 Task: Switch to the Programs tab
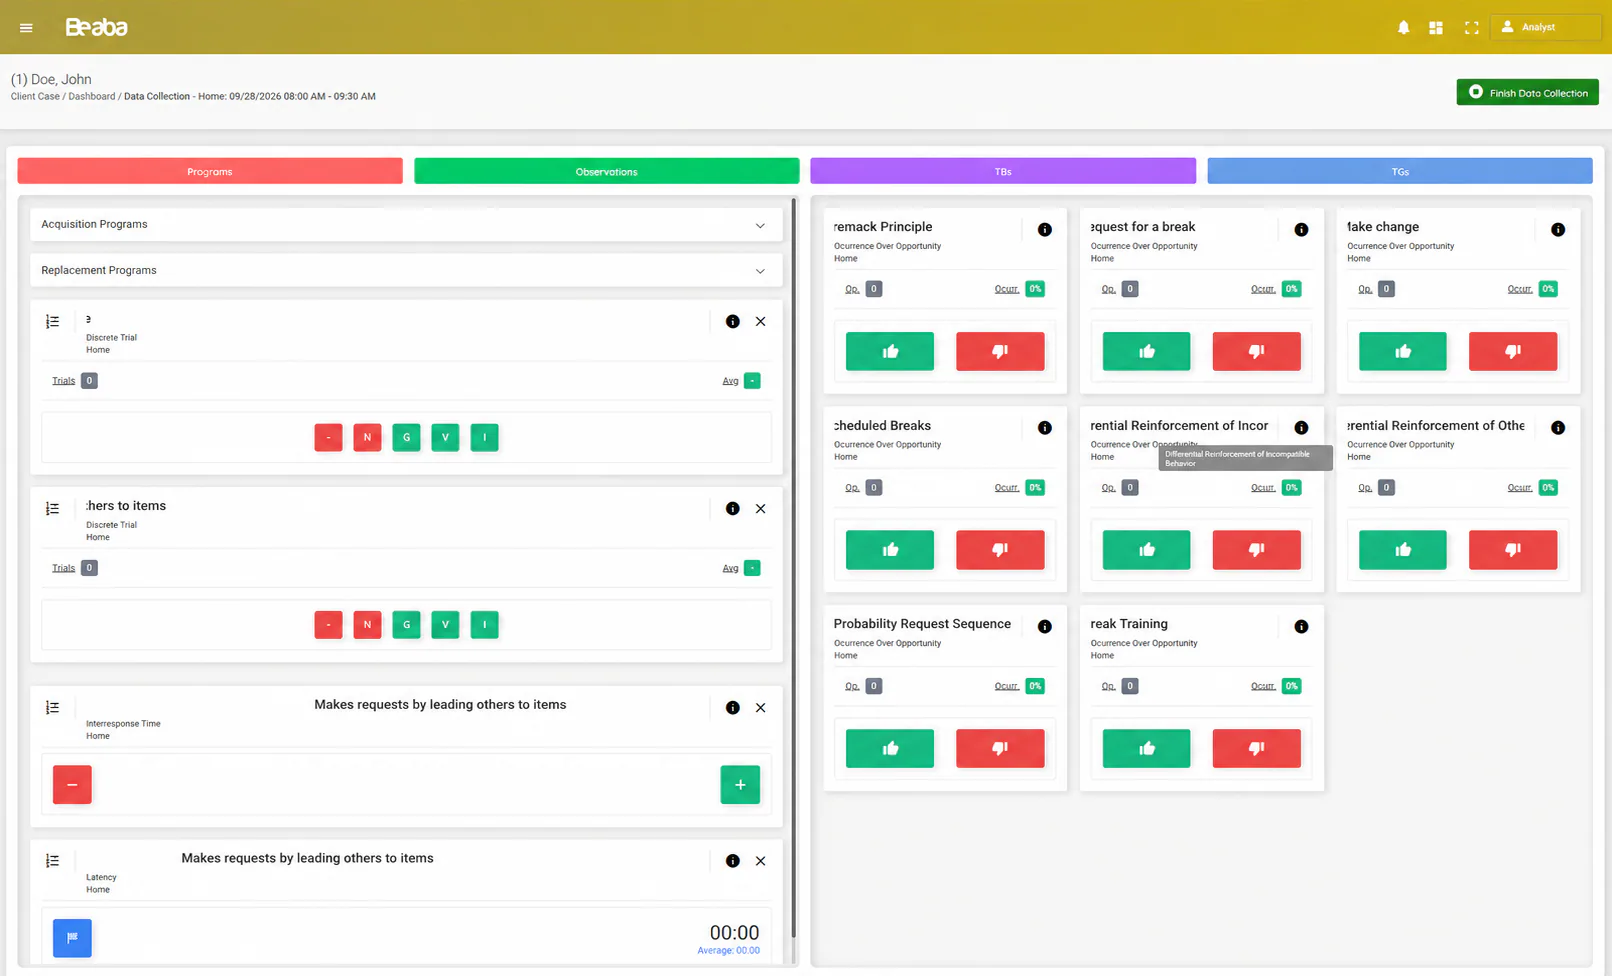coord(210,171)
